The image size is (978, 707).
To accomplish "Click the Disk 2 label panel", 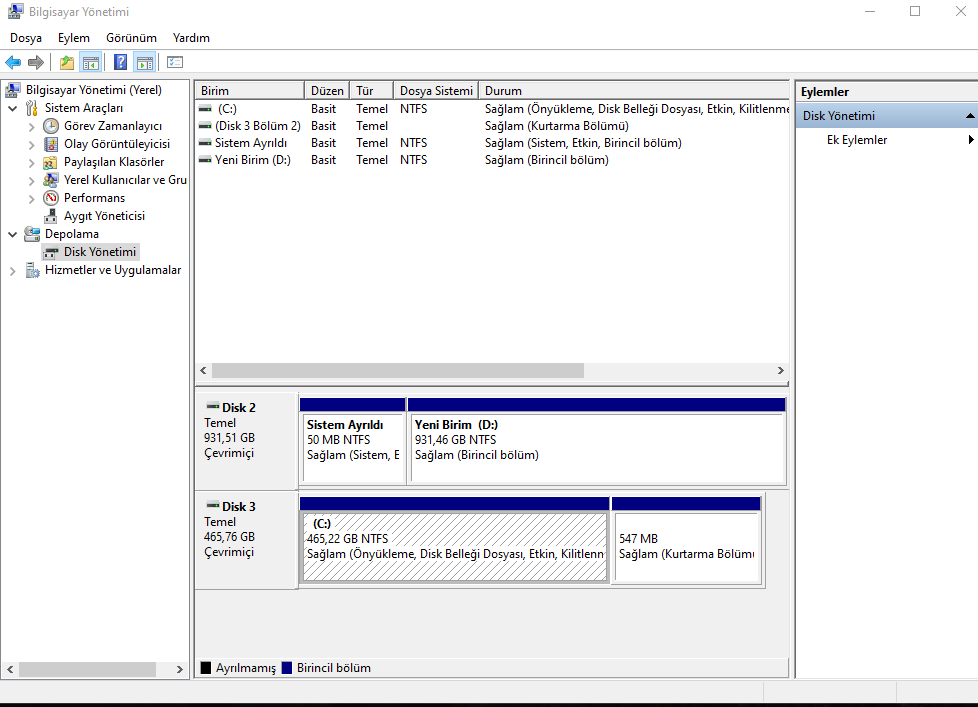I will click(x=247, y=441).
